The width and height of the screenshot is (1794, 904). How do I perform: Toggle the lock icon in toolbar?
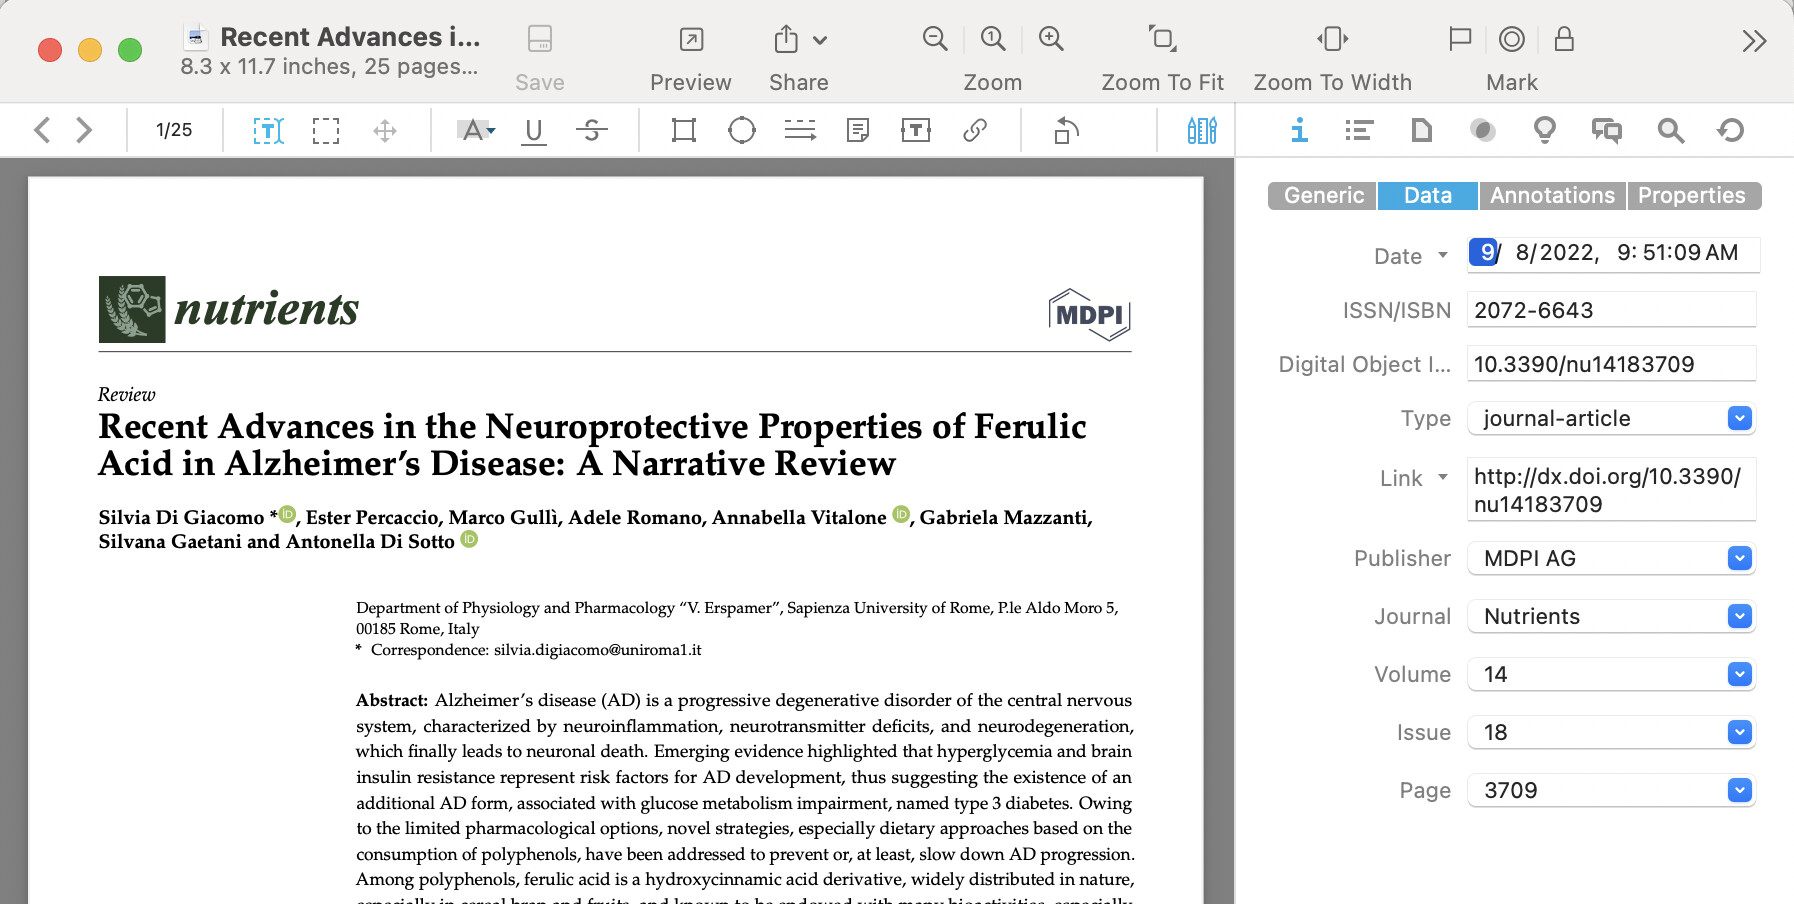1564,40
